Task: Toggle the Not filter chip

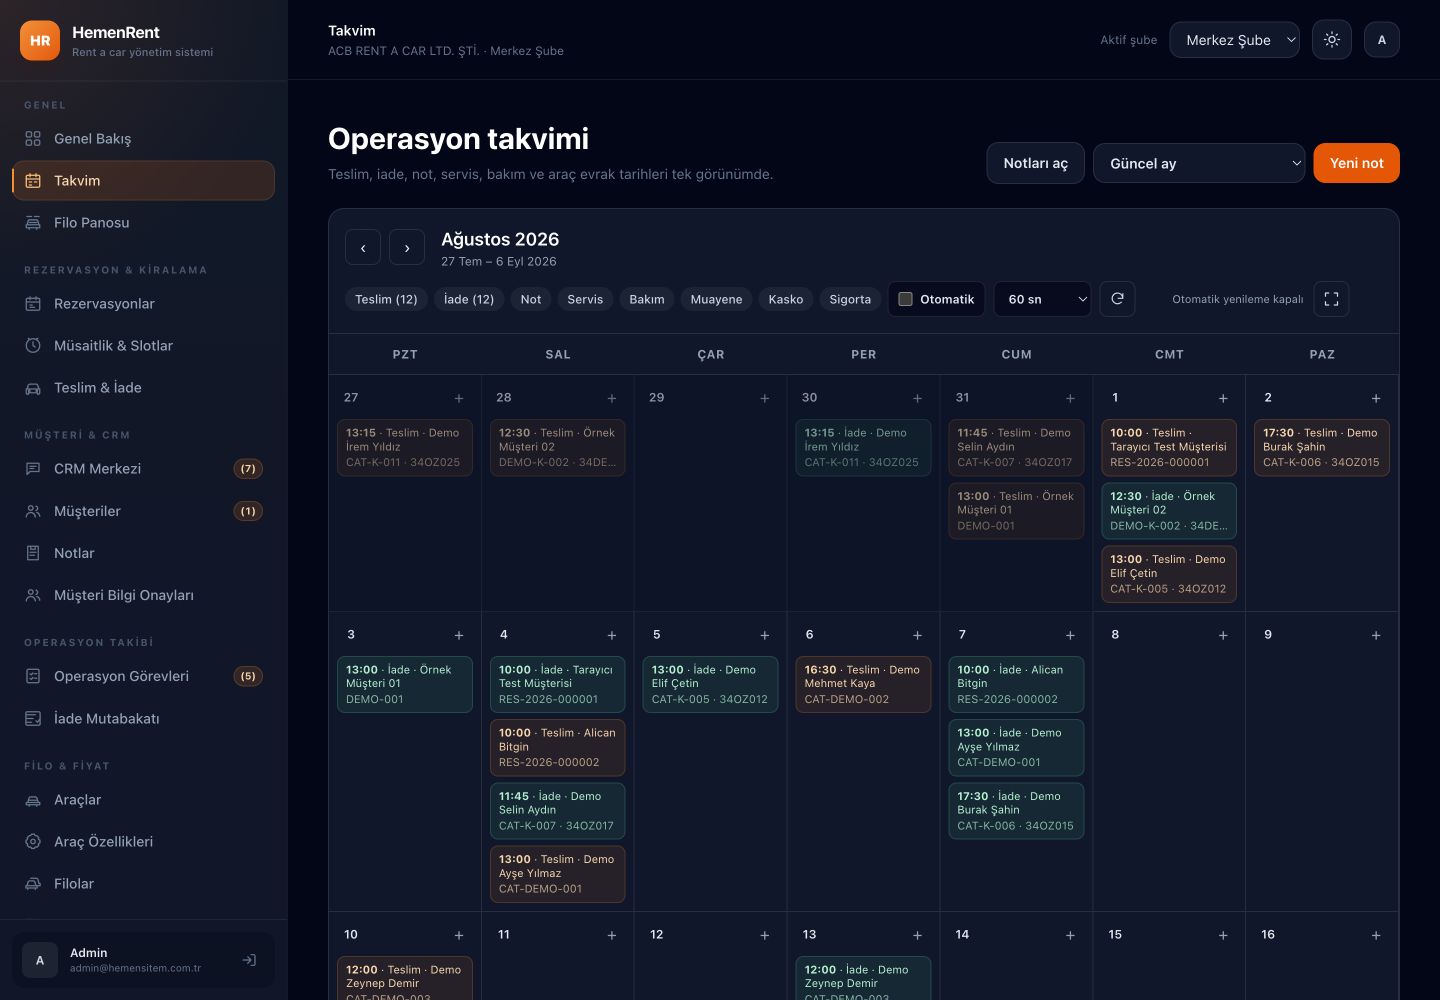Action: click(531, 299)
